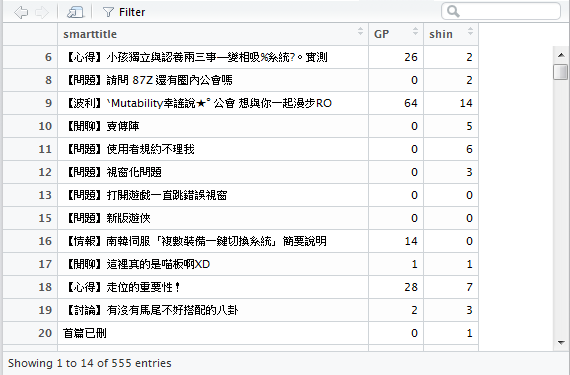Sort by the smarttitle column arrows
This screenshot has height=375, width=570.
pos(360,32)
